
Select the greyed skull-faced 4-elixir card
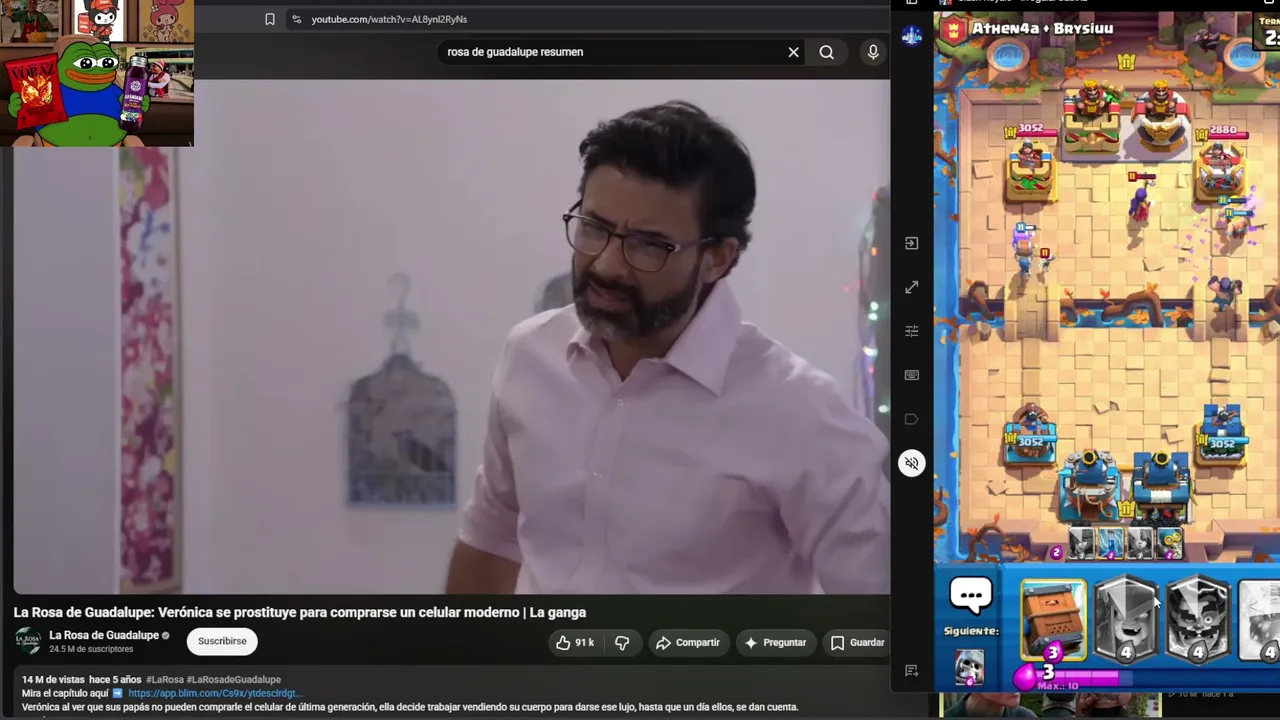pyautogui.click(x=1198, y=620)
